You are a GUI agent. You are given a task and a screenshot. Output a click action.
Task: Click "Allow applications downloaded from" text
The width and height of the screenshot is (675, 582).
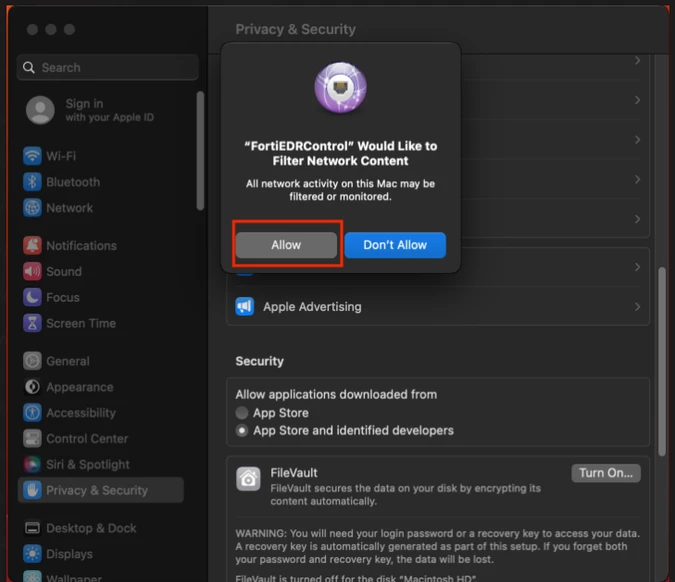336,394
